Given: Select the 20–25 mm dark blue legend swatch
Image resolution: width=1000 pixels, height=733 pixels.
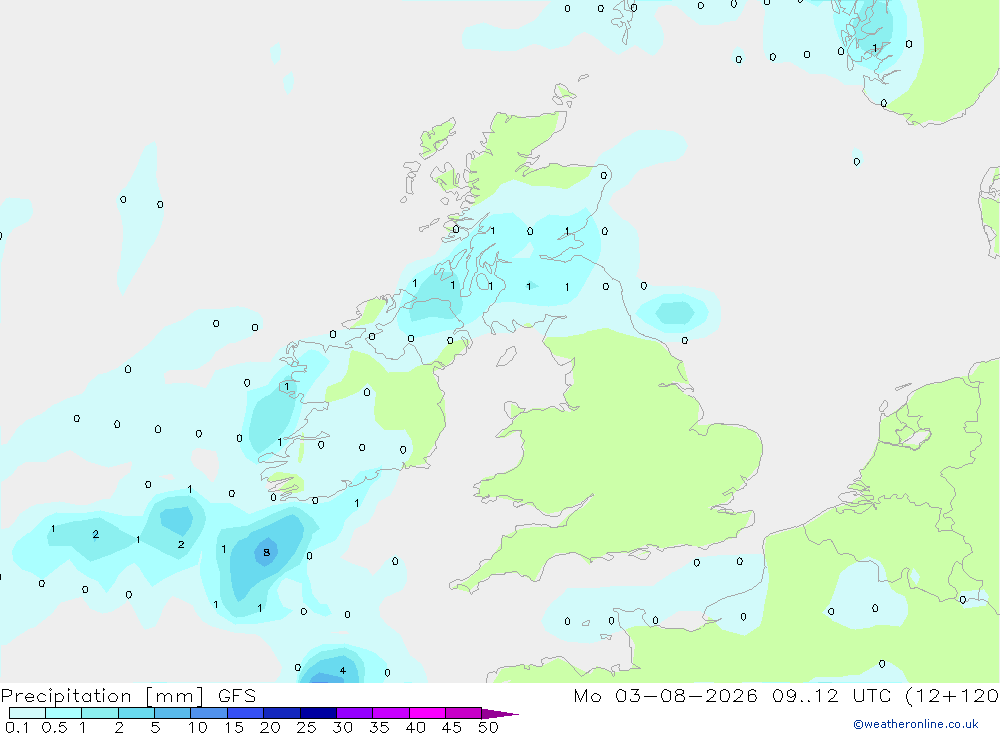Looking at the screenshot, I should [x=282, y=713].
